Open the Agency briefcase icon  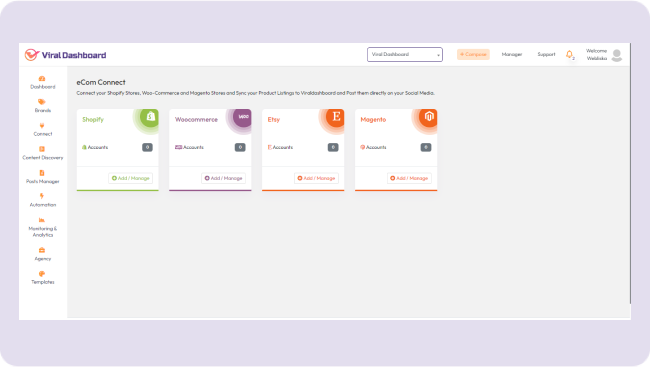pyautogui.click(x=42, y=250)
